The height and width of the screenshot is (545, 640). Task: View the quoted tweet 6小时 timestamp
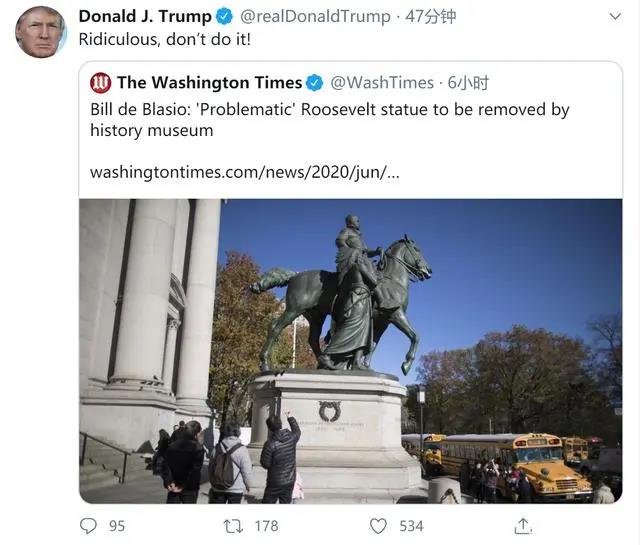[468, 83]
